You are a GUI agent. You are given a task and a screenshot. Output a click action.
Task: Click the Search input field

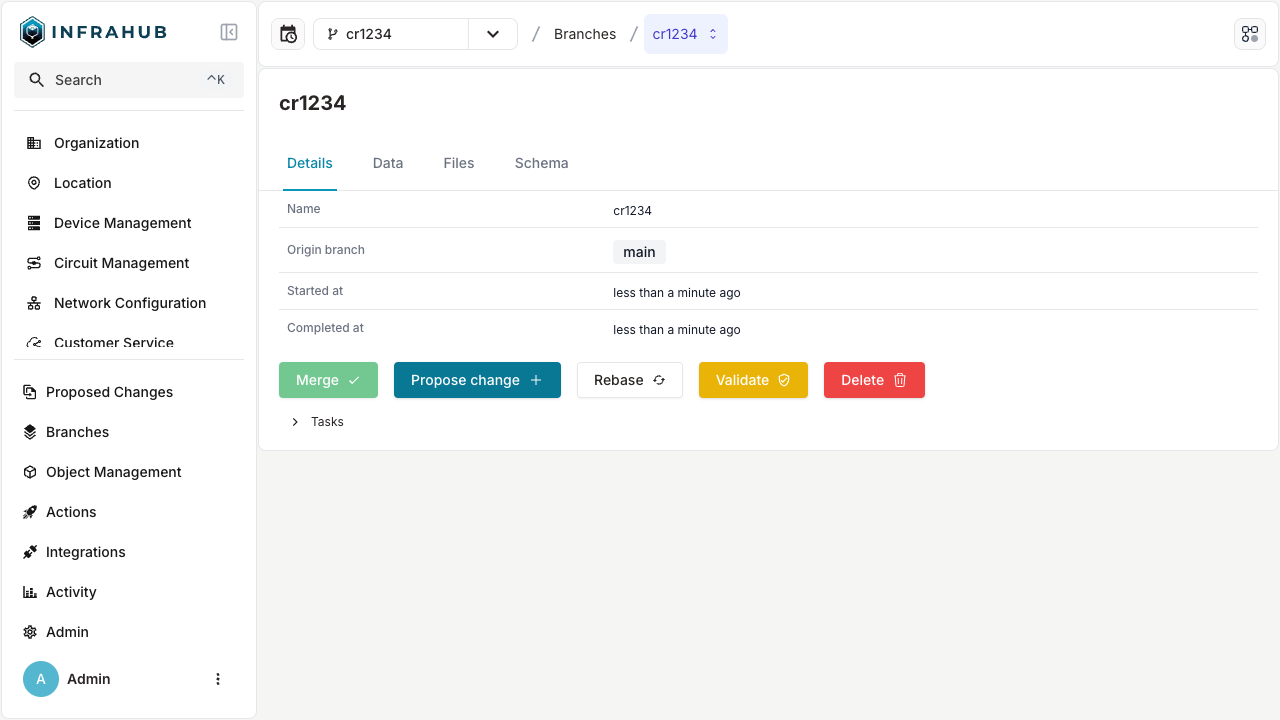click(x=128, y=80)
